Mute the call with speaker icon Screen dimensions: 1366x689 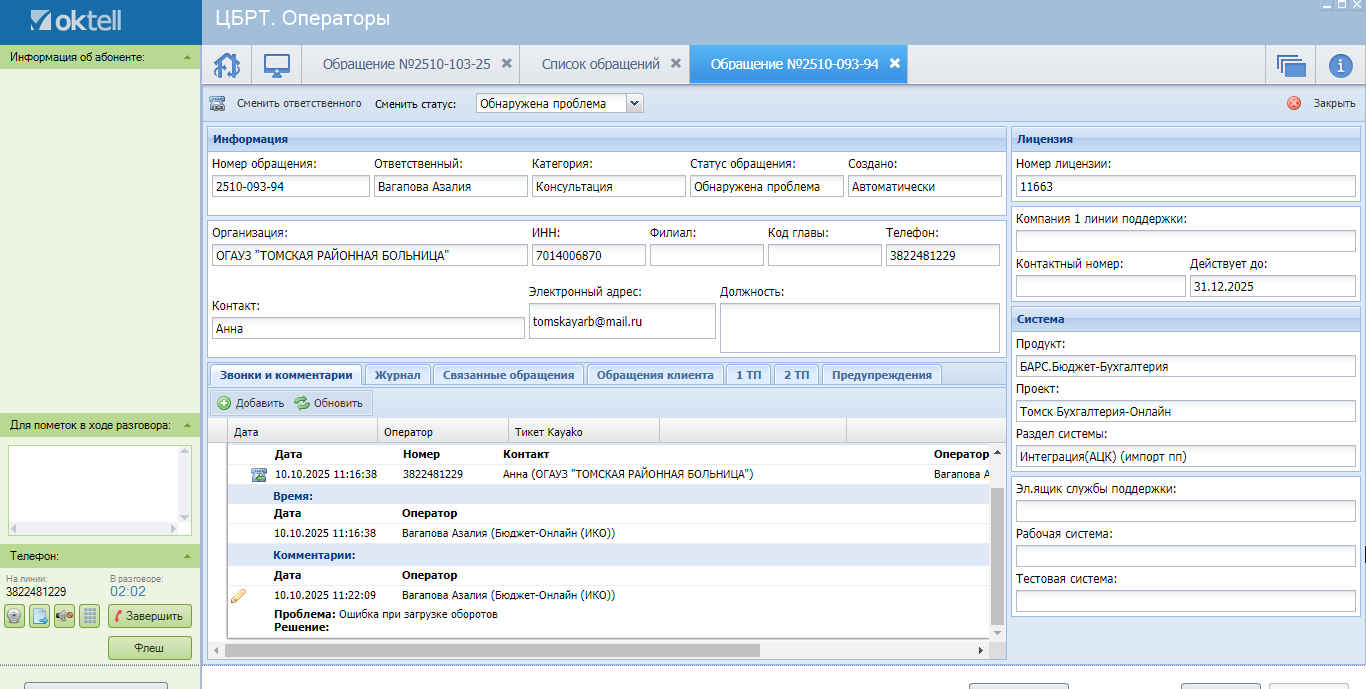[x=65, y=616]
